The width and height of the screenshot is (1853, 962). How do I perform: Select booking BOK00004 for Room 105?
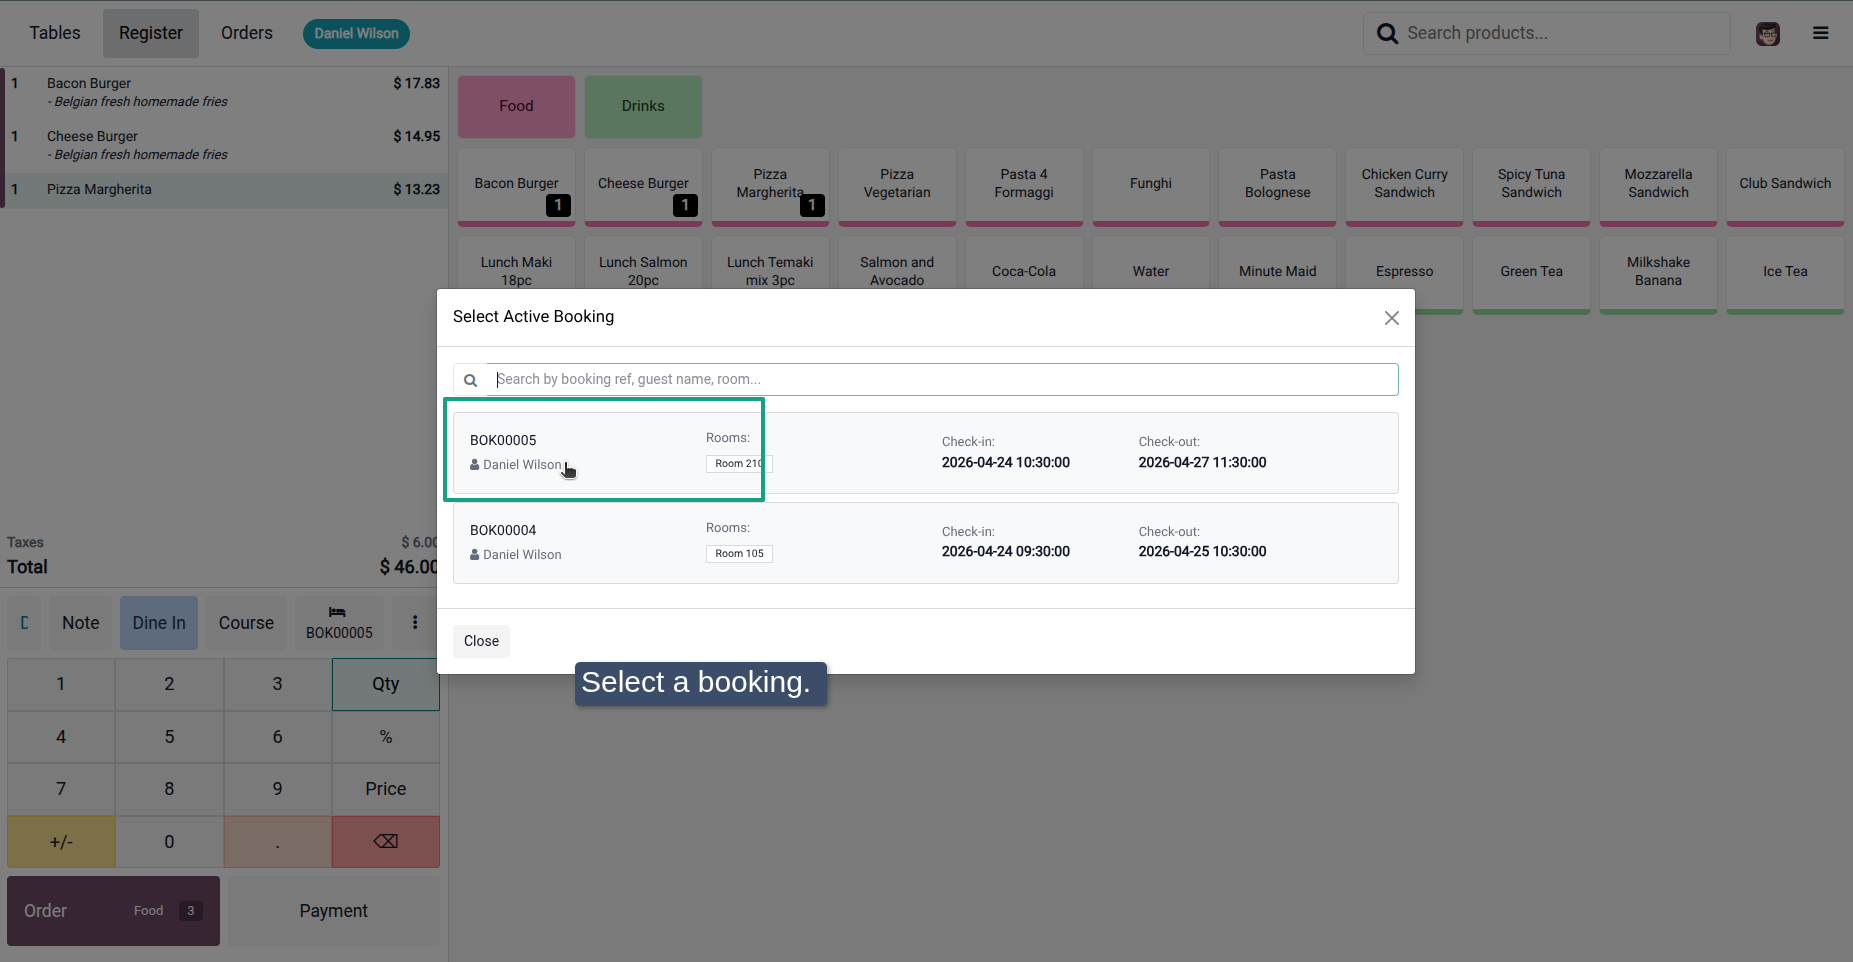925,543
